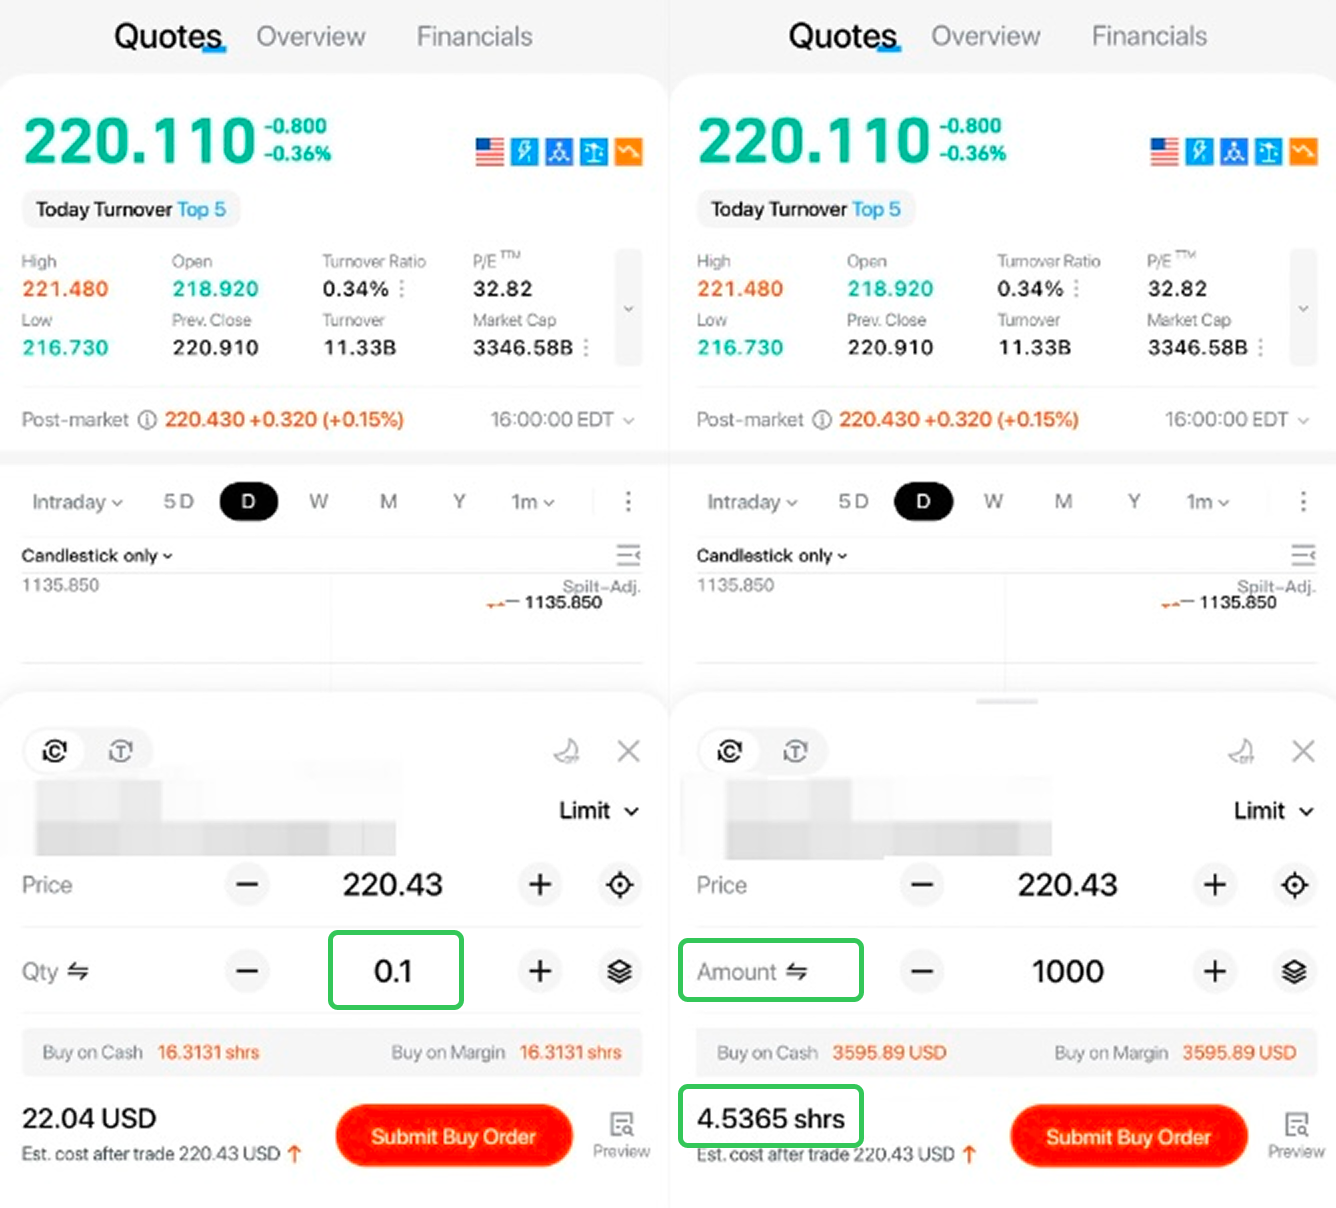This screenshot has height=1208, width=1336.
Task: Expand the Candlestick only dropdown in right panel
Action: click(x=771, y=556)
